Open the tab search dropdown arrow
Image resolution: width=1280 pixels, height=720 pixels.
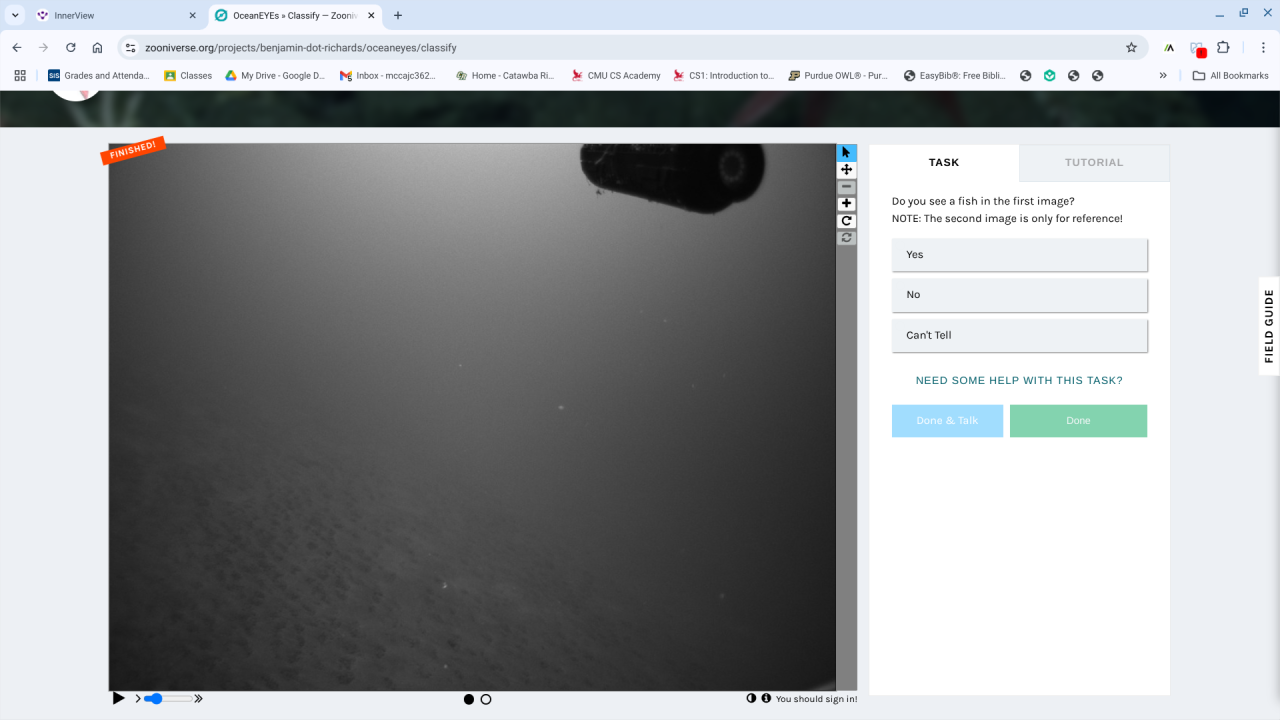pyautogui.click(x=15, y=15)
